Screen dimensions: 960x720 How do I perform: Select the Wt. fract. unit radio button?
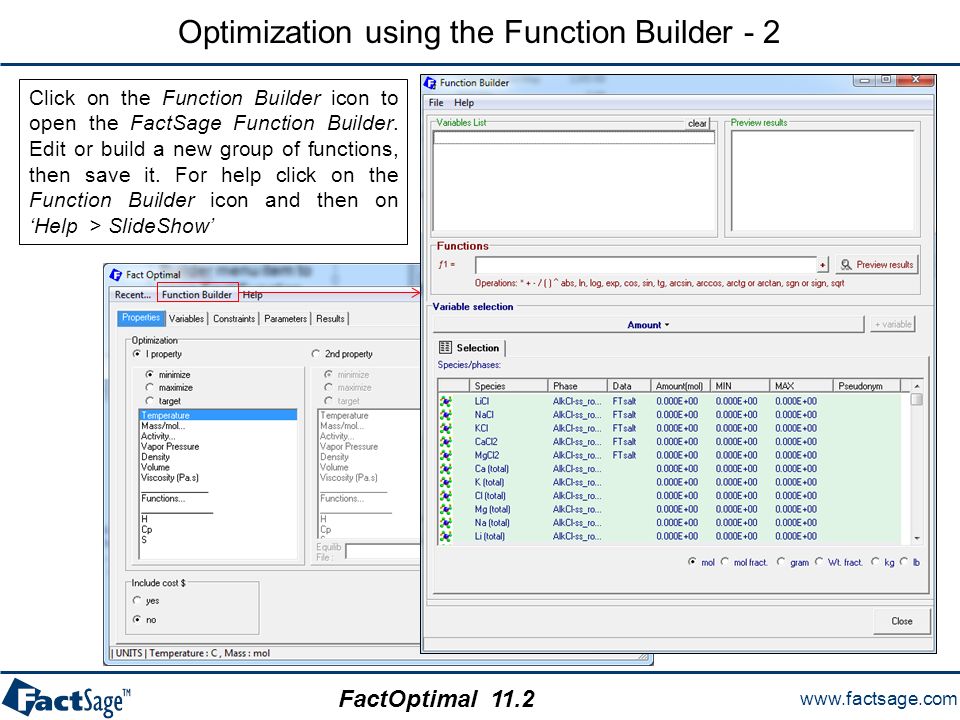(x=819, y=562)
